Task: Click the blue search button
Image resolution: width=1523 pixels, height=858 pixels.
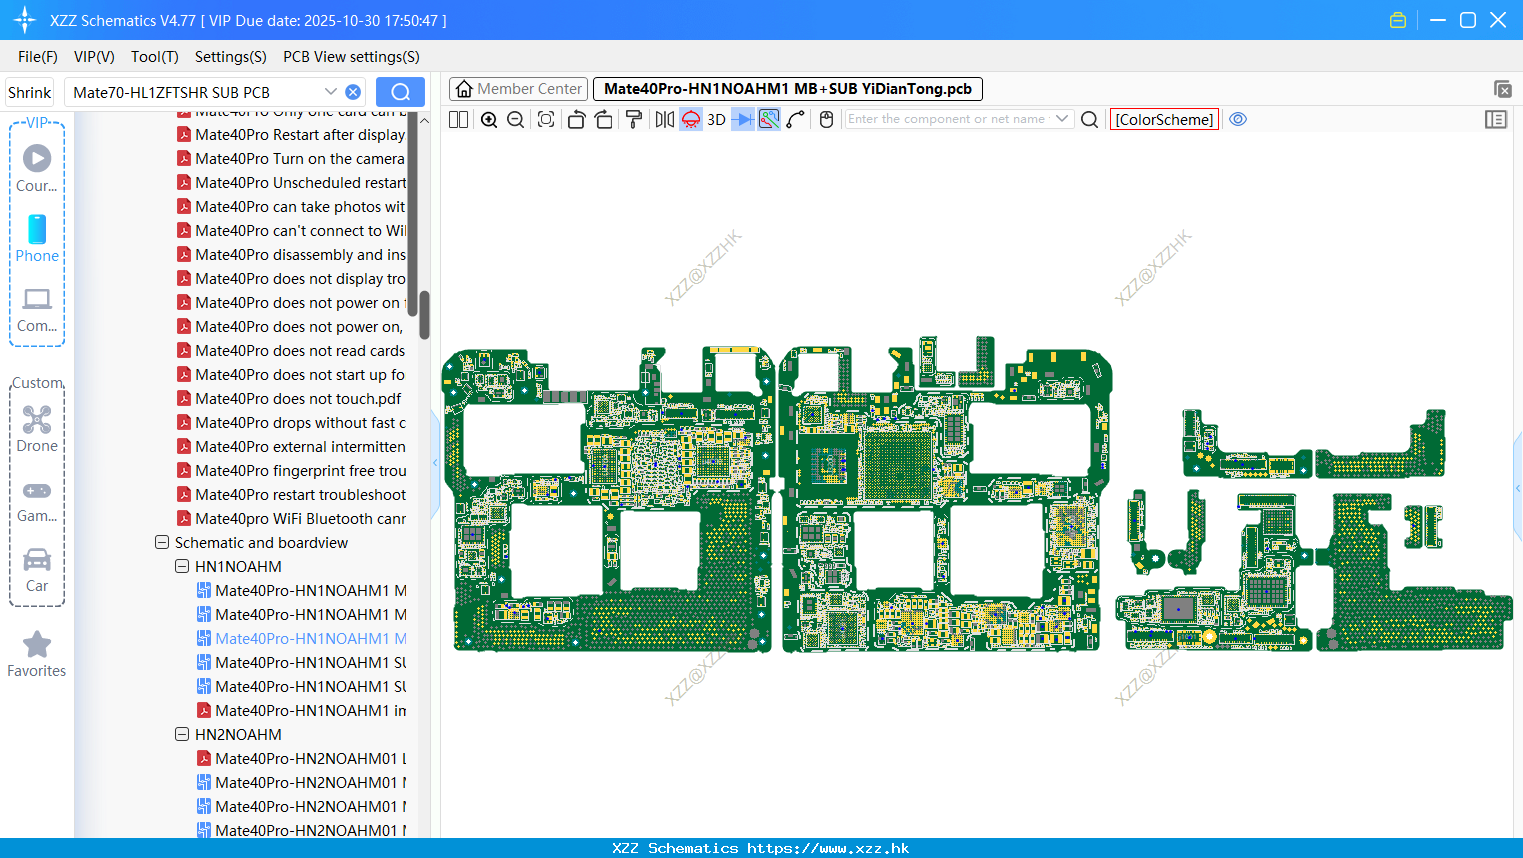Action: 400,92
